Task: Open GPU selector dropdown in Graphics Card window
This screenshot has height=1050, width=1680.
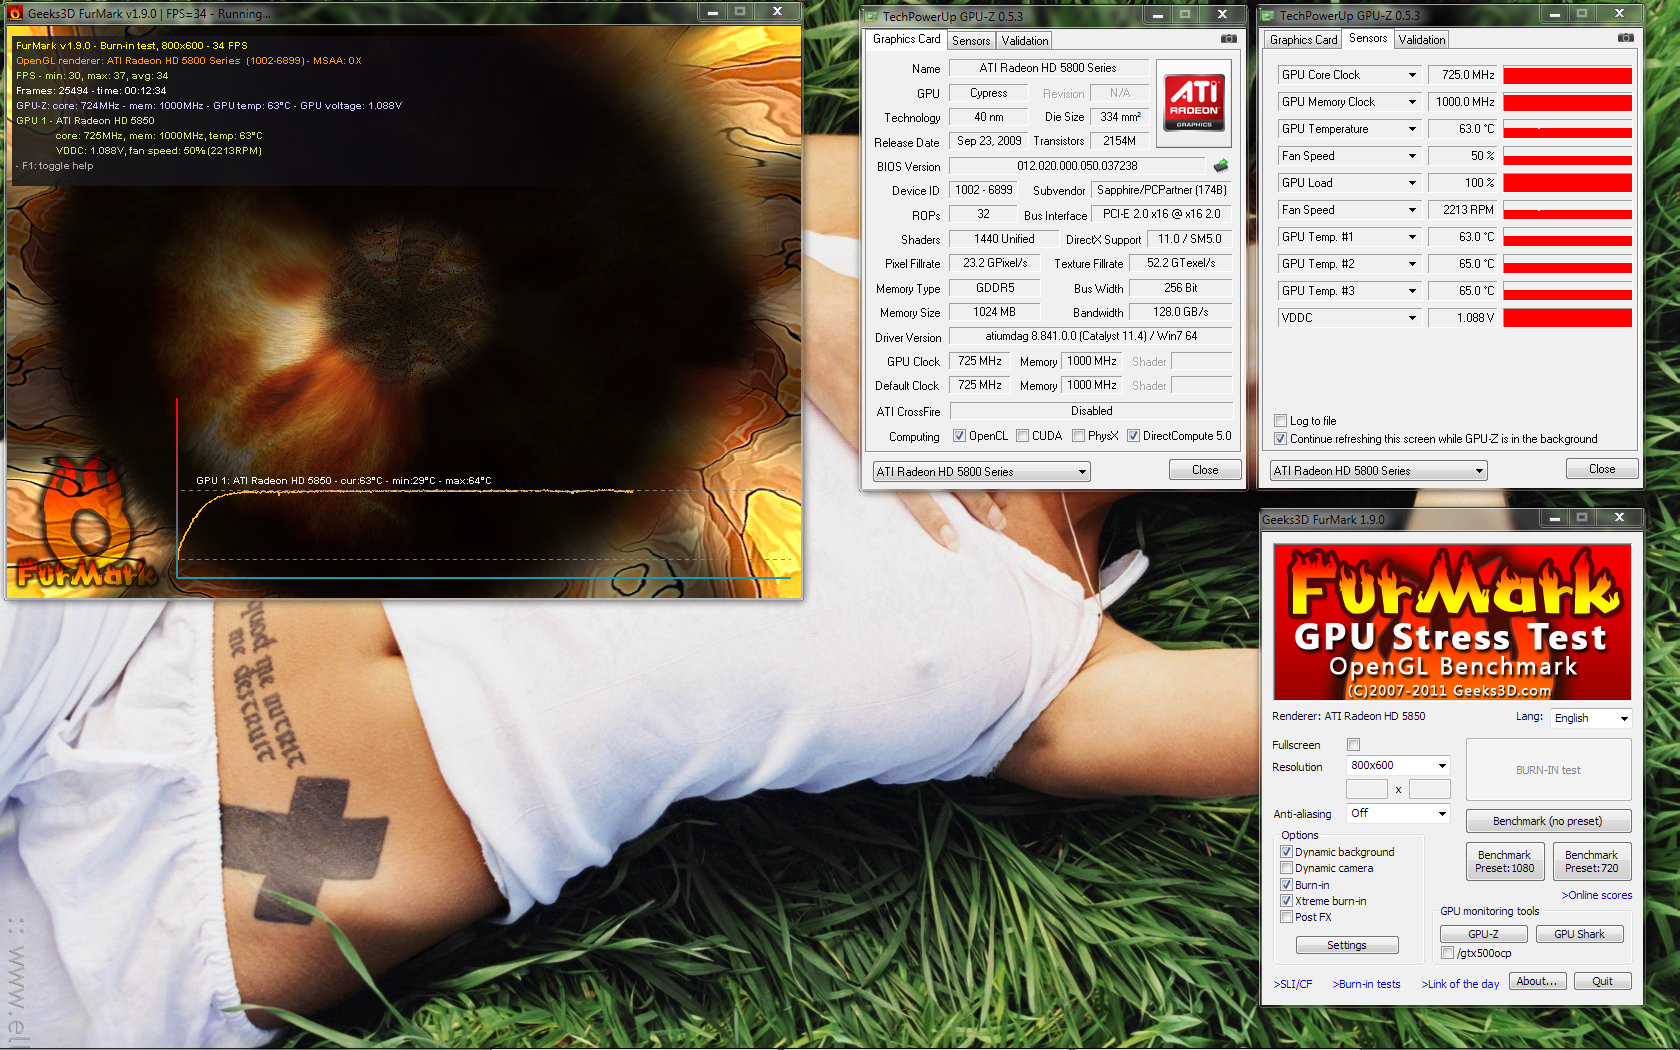Action: click(981, 472)
